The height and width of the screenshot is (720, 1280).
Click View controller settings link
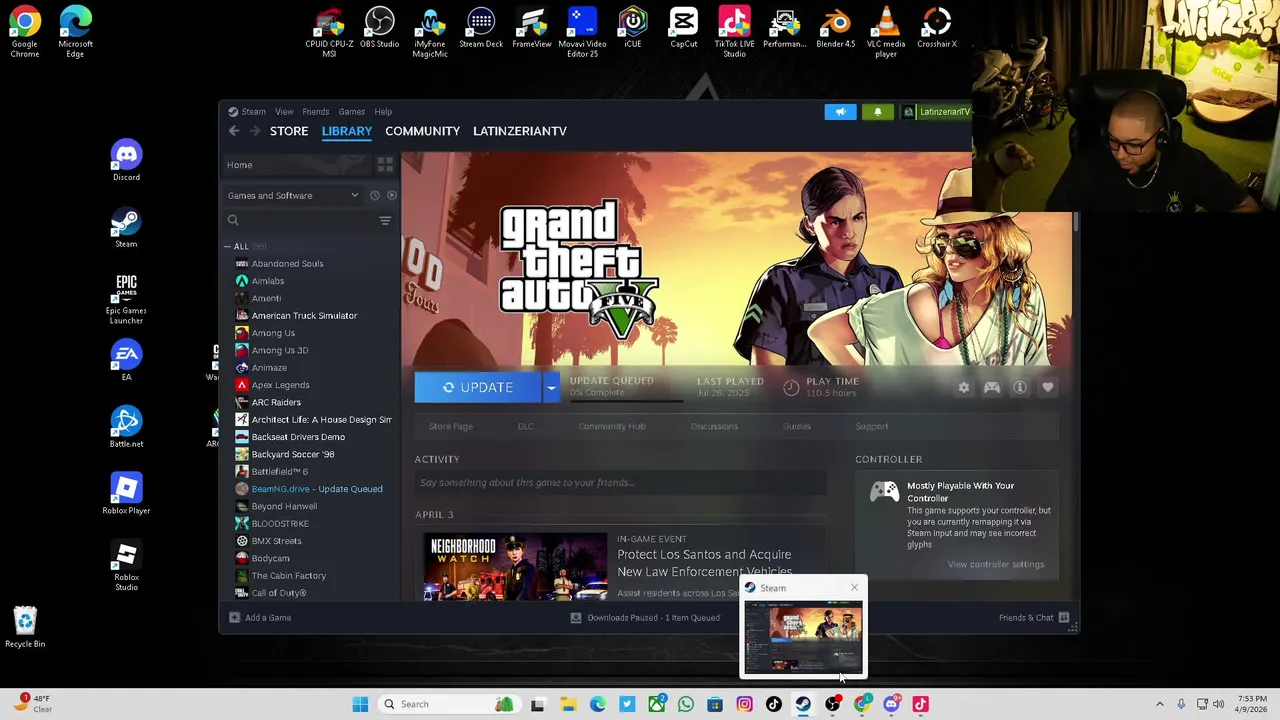point(996,564)
